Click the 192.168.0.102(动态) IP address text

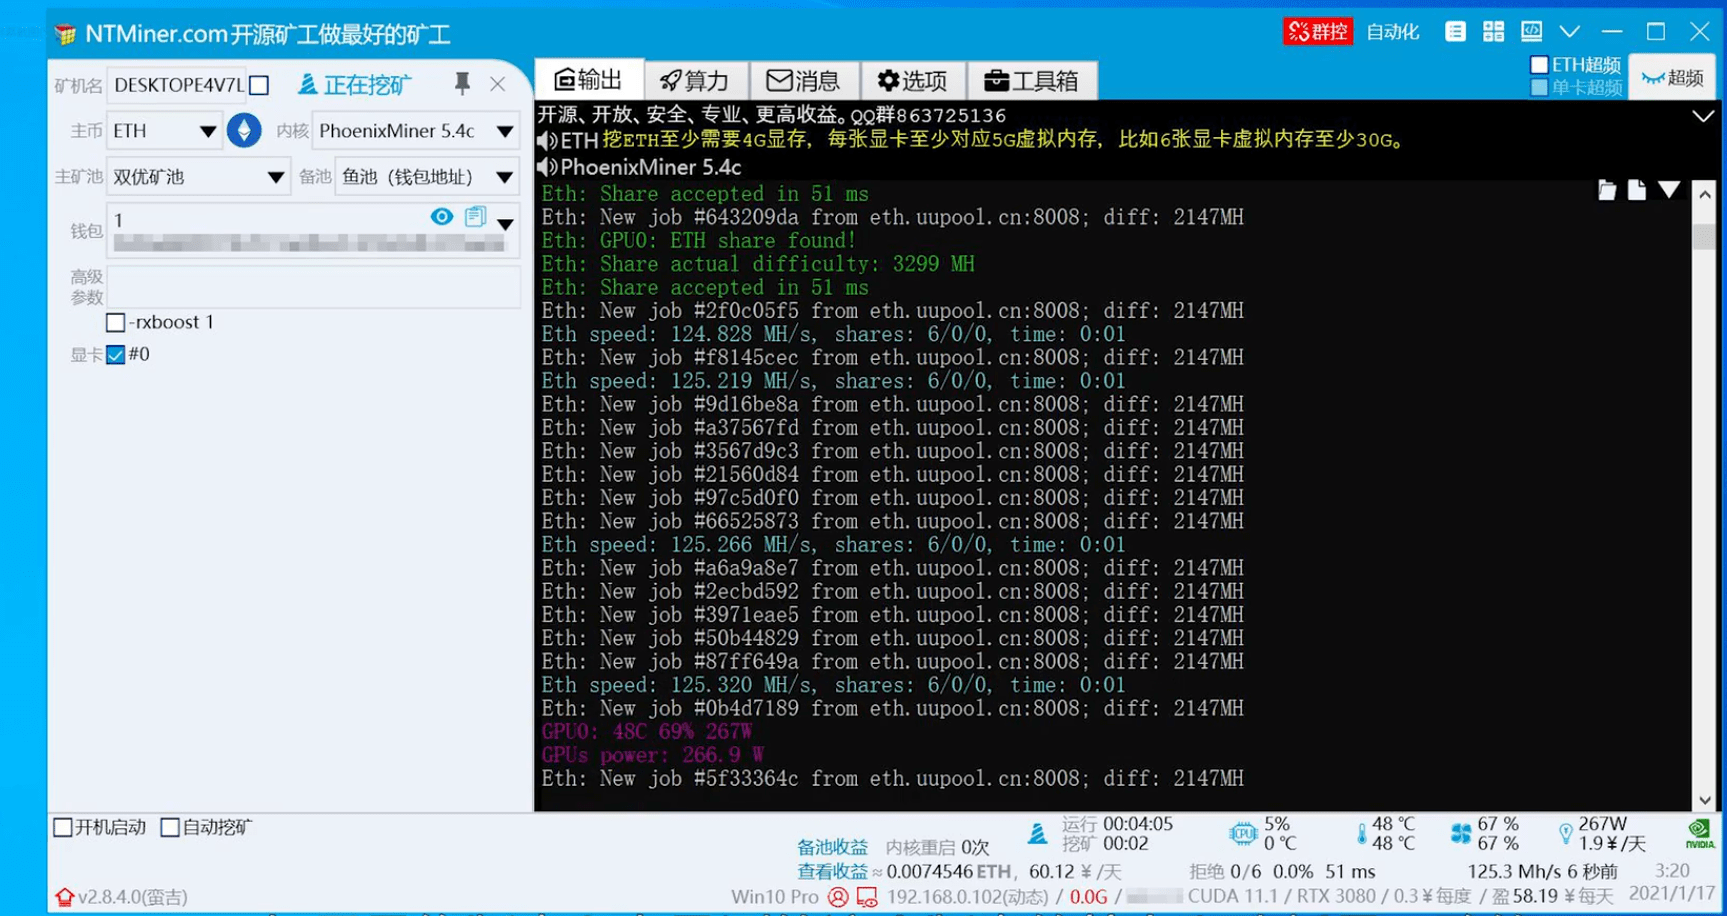coord(968,897)
